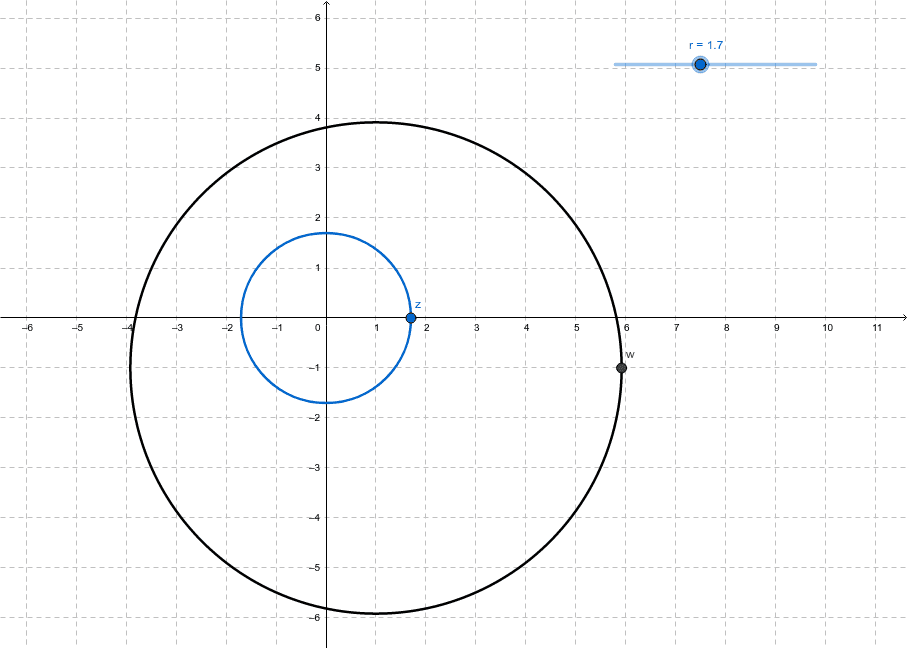Click the y-axis tick label 3
This screenshot has height=650, width=909.
point(318,168)
